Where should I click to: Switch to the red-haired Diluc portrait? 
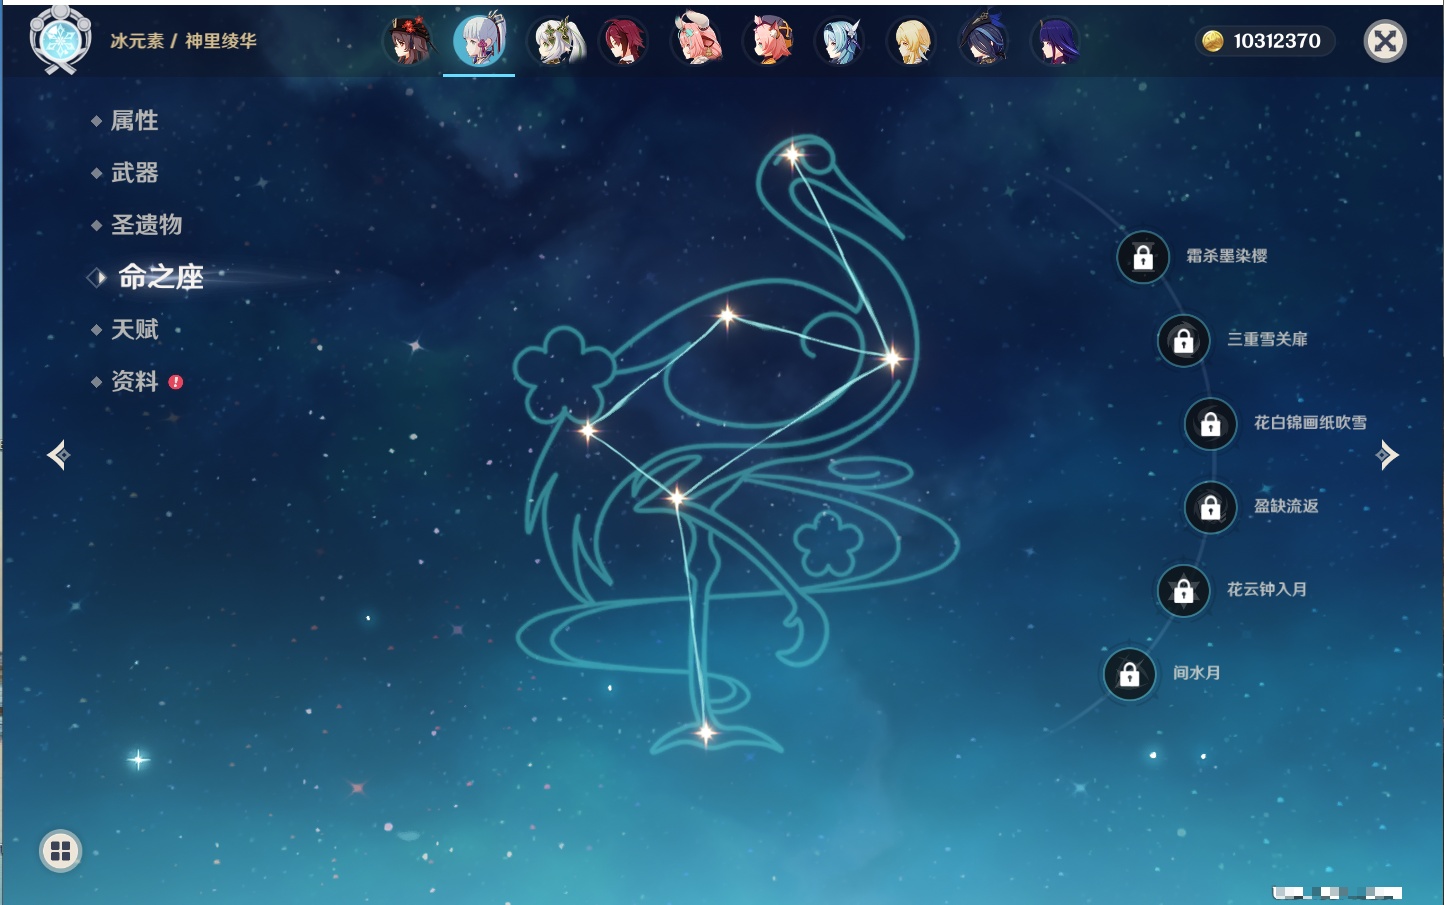pos(624,41)
